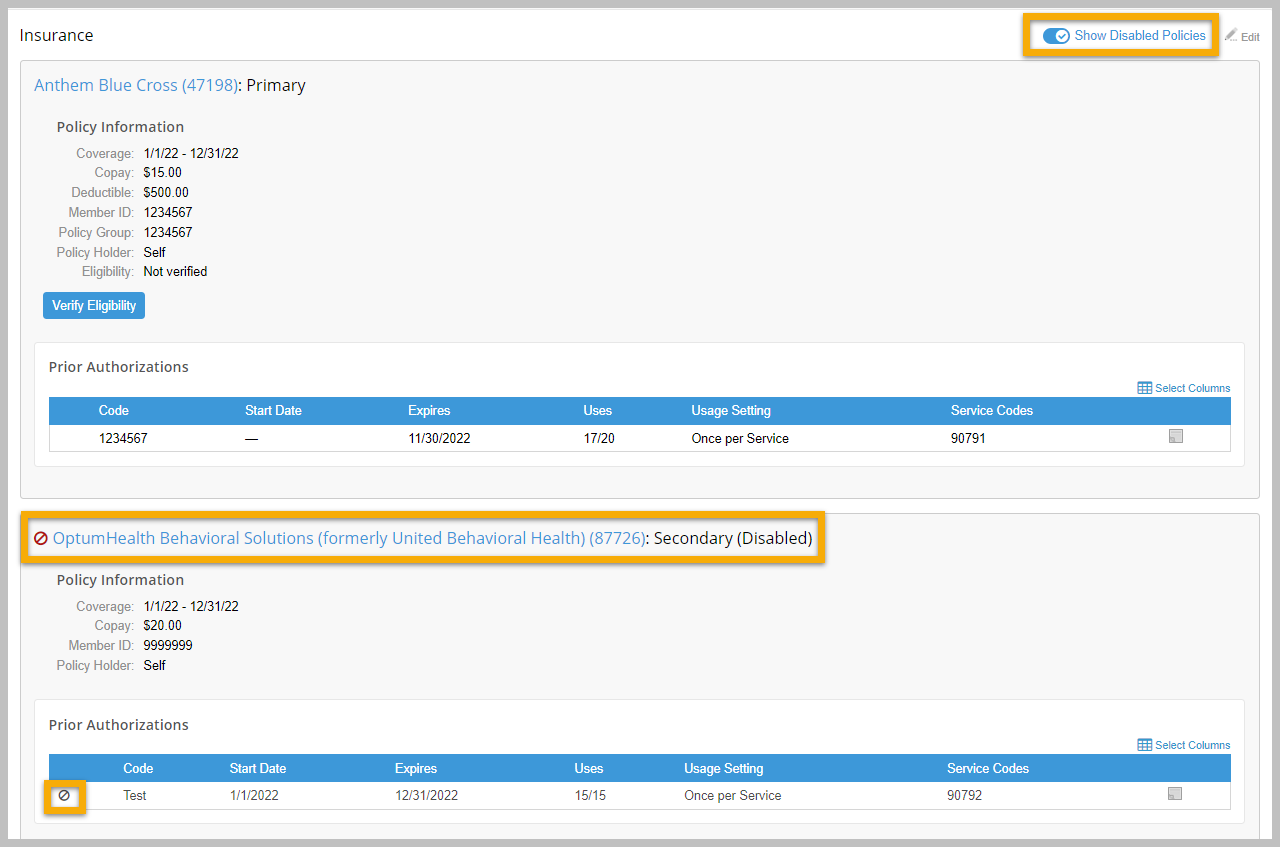Sort Anthem table by Expires header
Screen dimensions: 1280x847
click(429, 411)
